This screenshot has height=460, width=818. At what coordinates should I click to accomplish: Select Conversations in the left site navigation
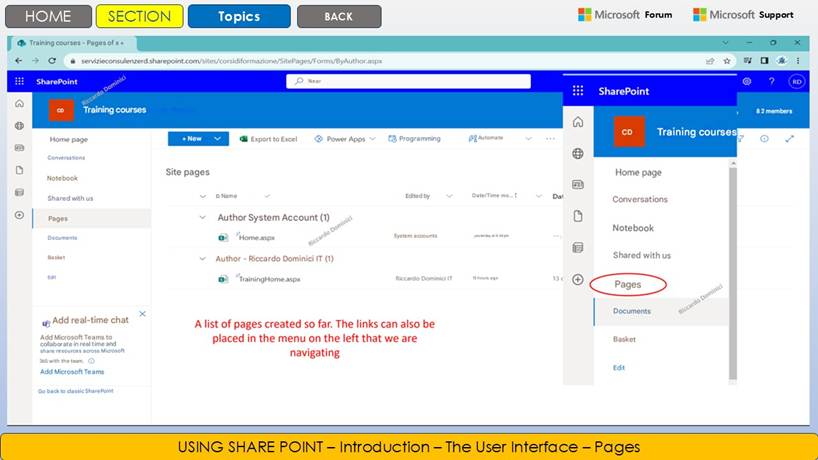click(66, 158)
